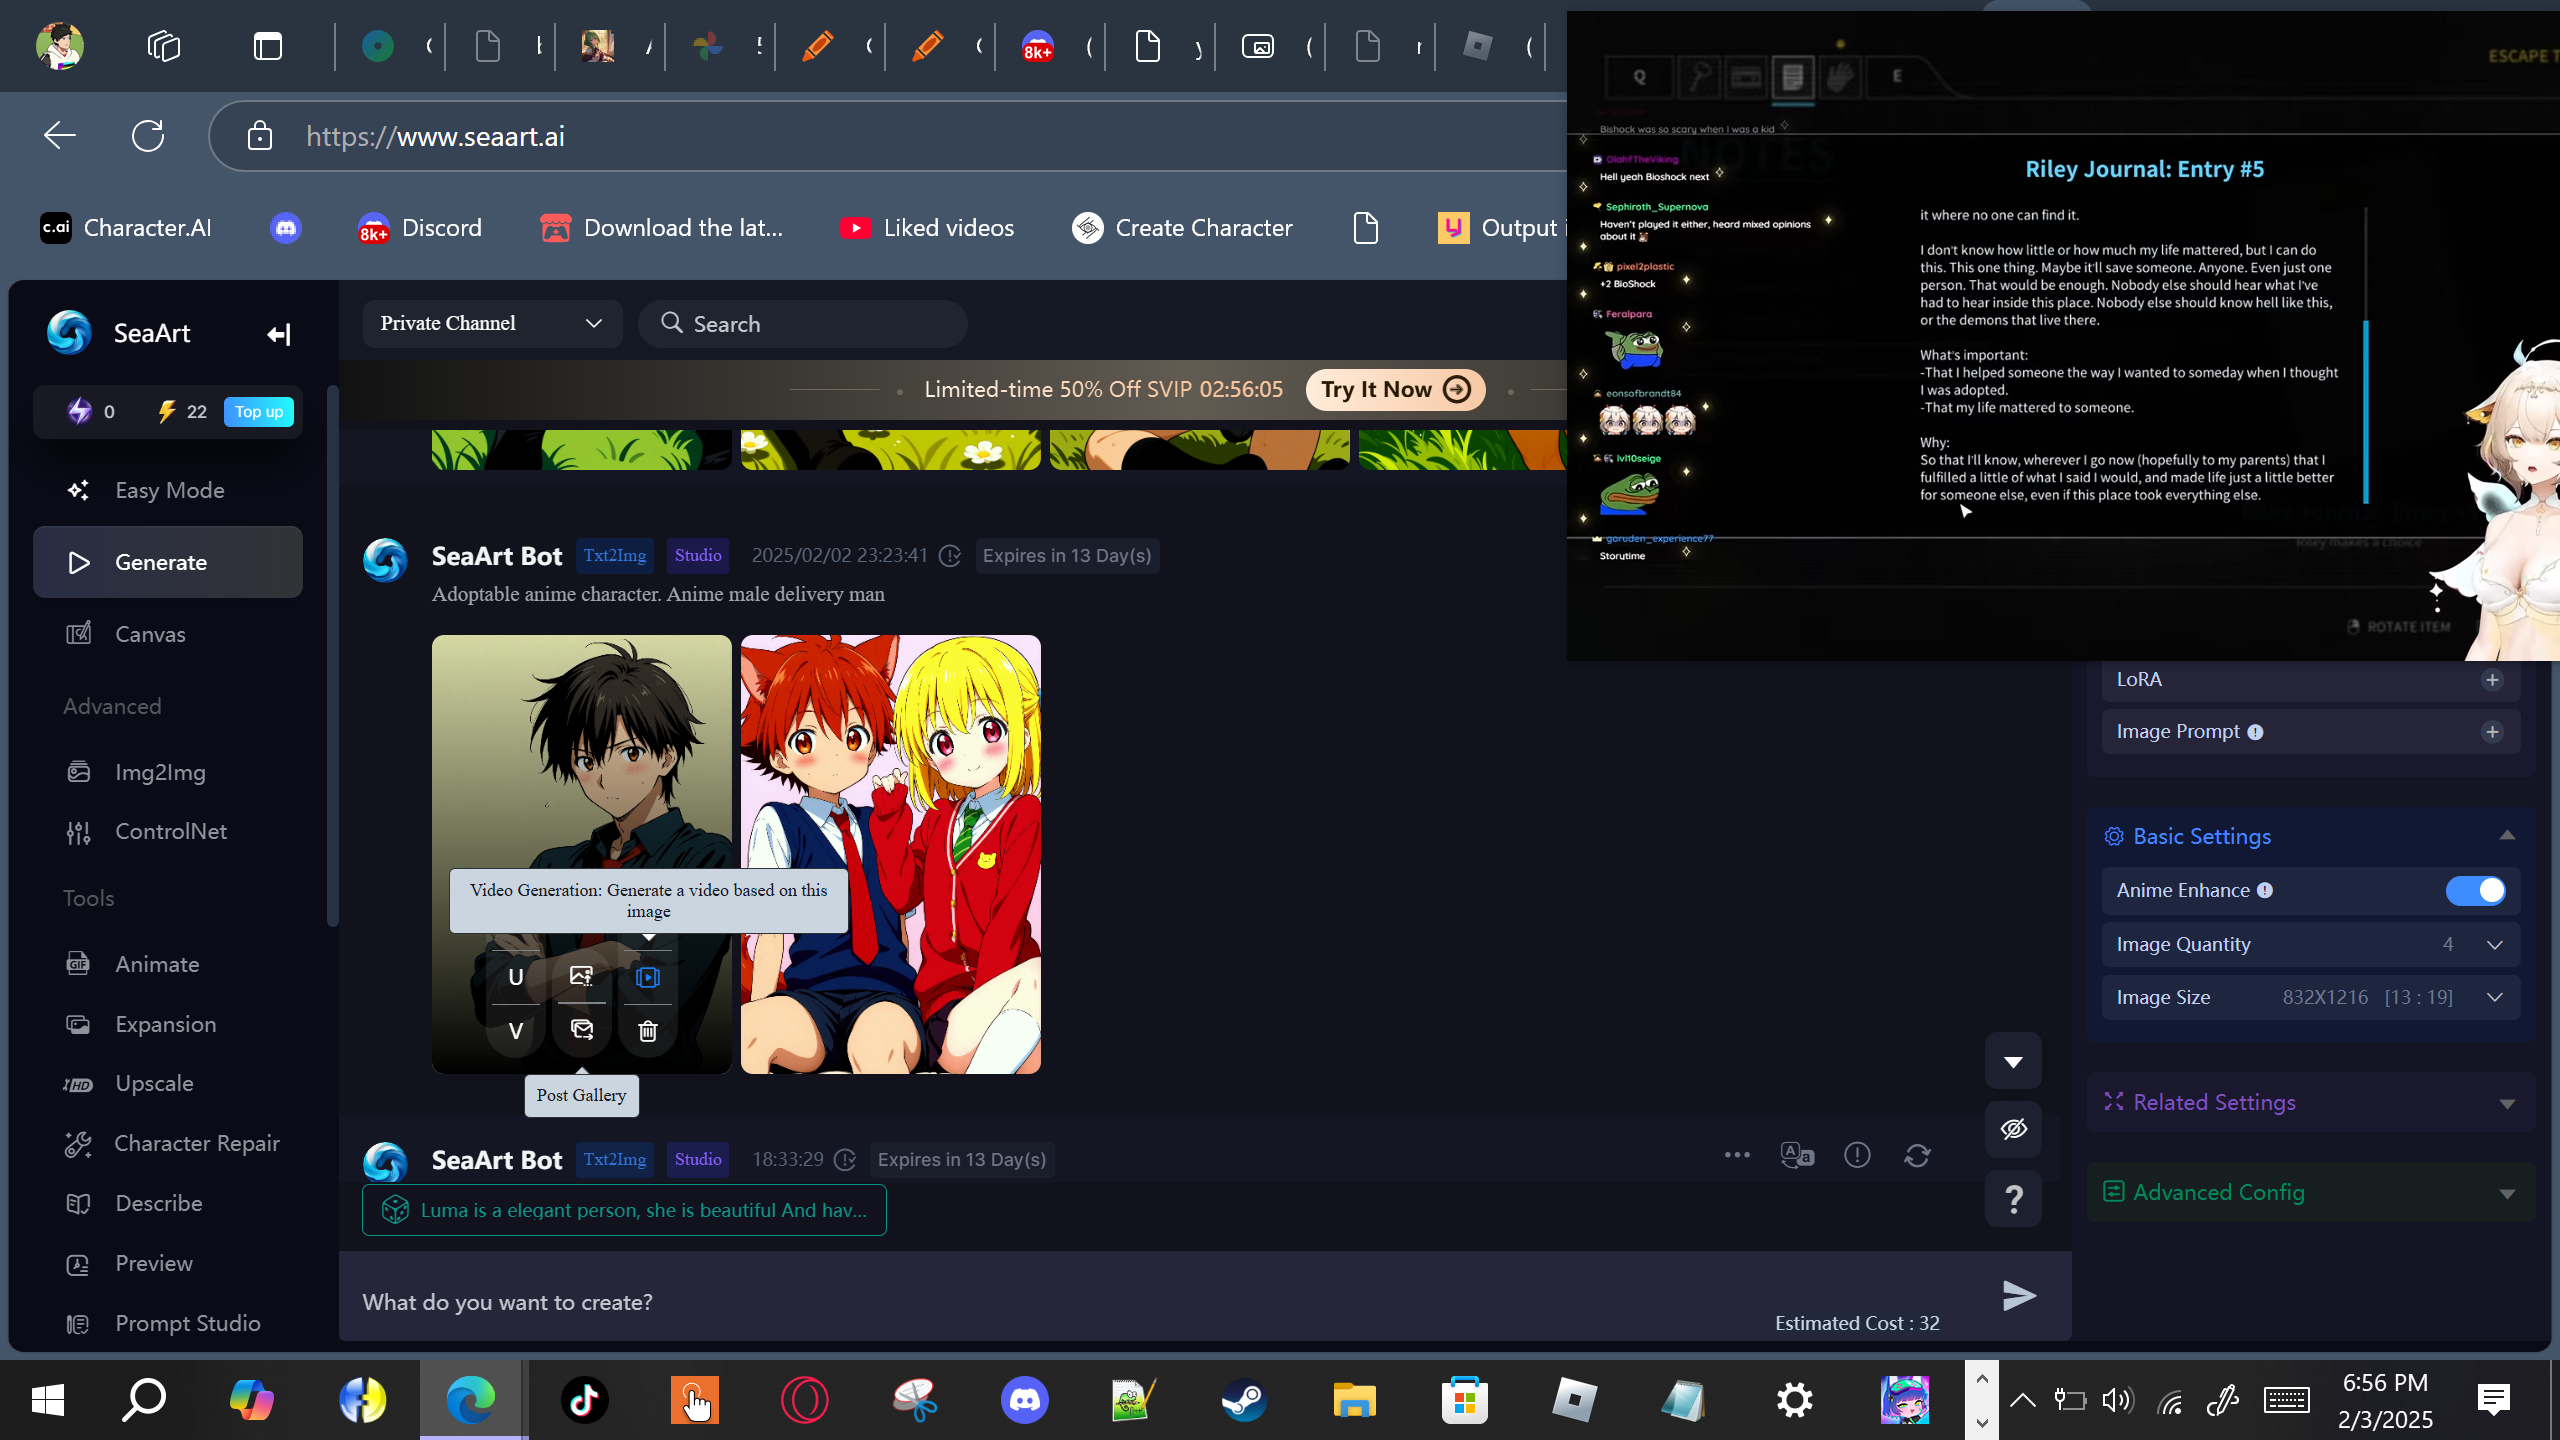Jump to bottom of the chat
This screenshot has width=2560, height=1440.
point(2014,1061)
